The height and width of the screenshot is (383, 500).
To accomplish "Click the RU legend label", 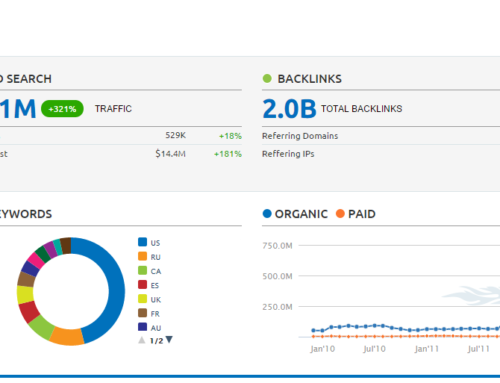I will pyautogui.click(x=155, y=257).
